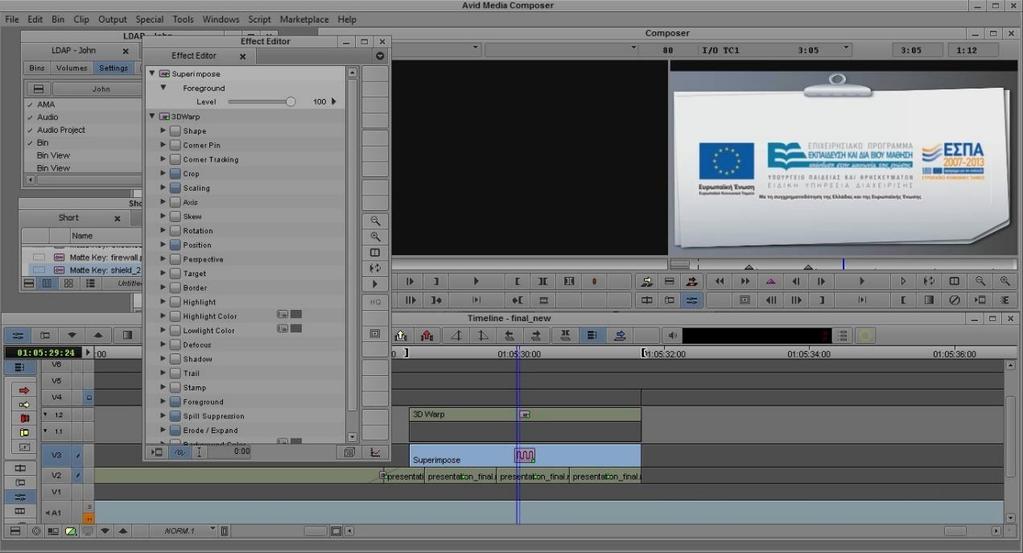Collapse the Foreground parameter group under Superimpose
The height and width of the screenshot is (553, 1023).
pyautogui.click(x=163, y=87)
